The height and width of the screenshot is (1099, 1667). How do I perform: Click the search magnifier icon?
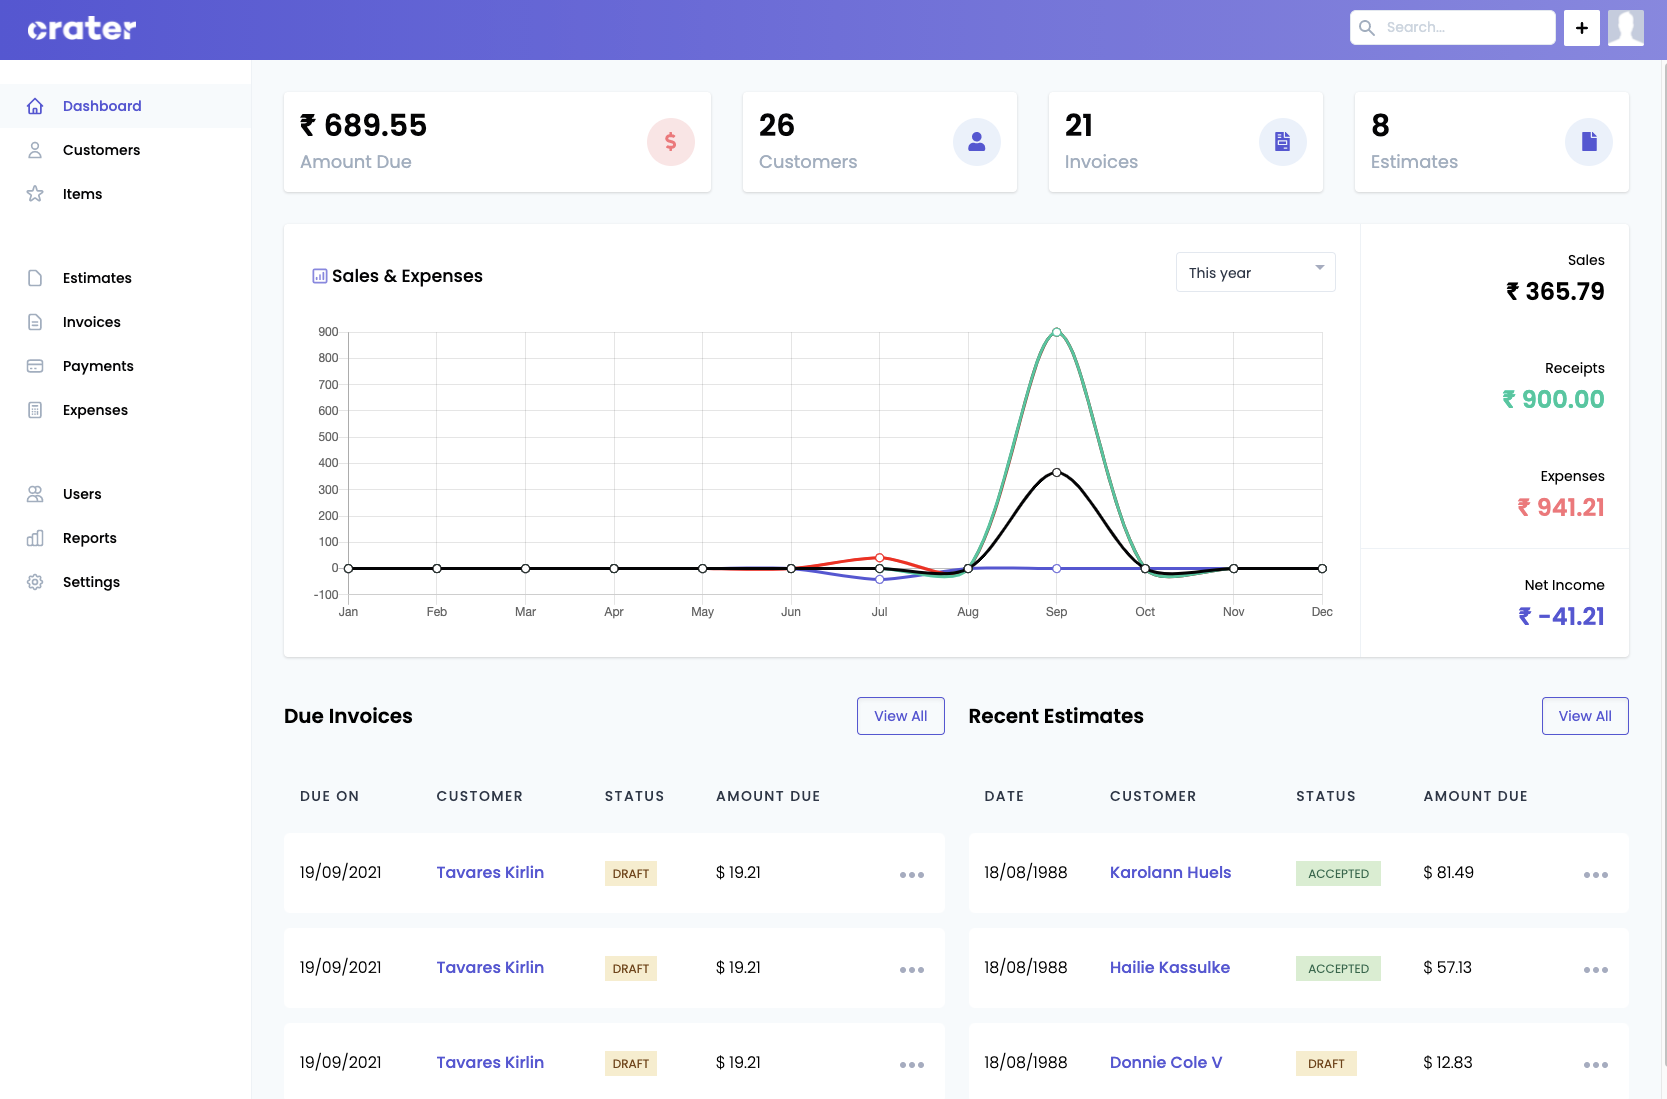tap(1366, 27)
